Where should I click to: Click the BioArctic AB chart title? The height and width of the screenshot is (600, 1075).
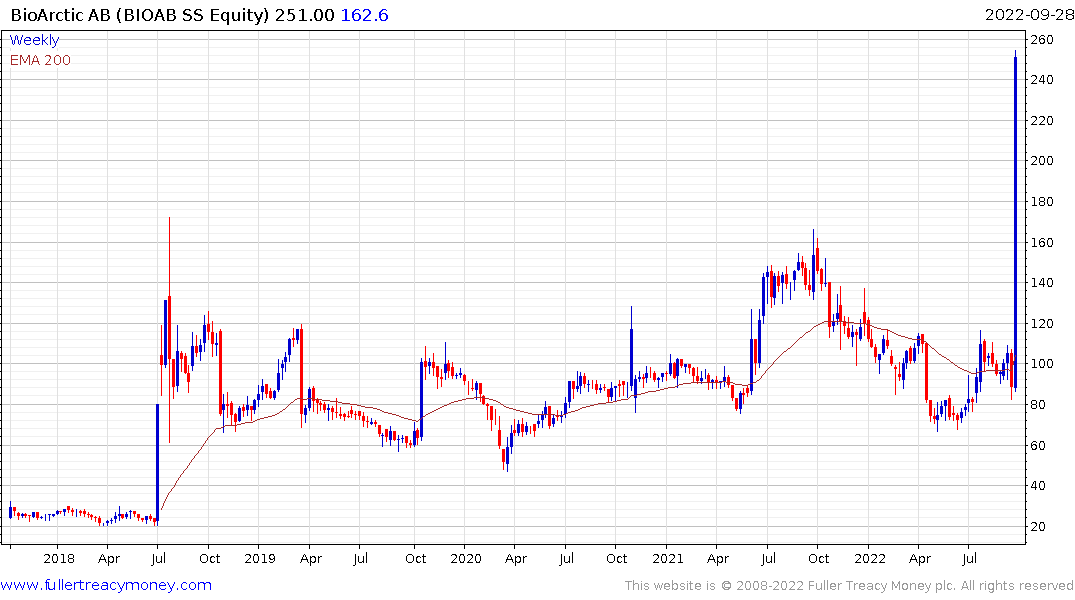pyautogui.click(x=140, y=15)
